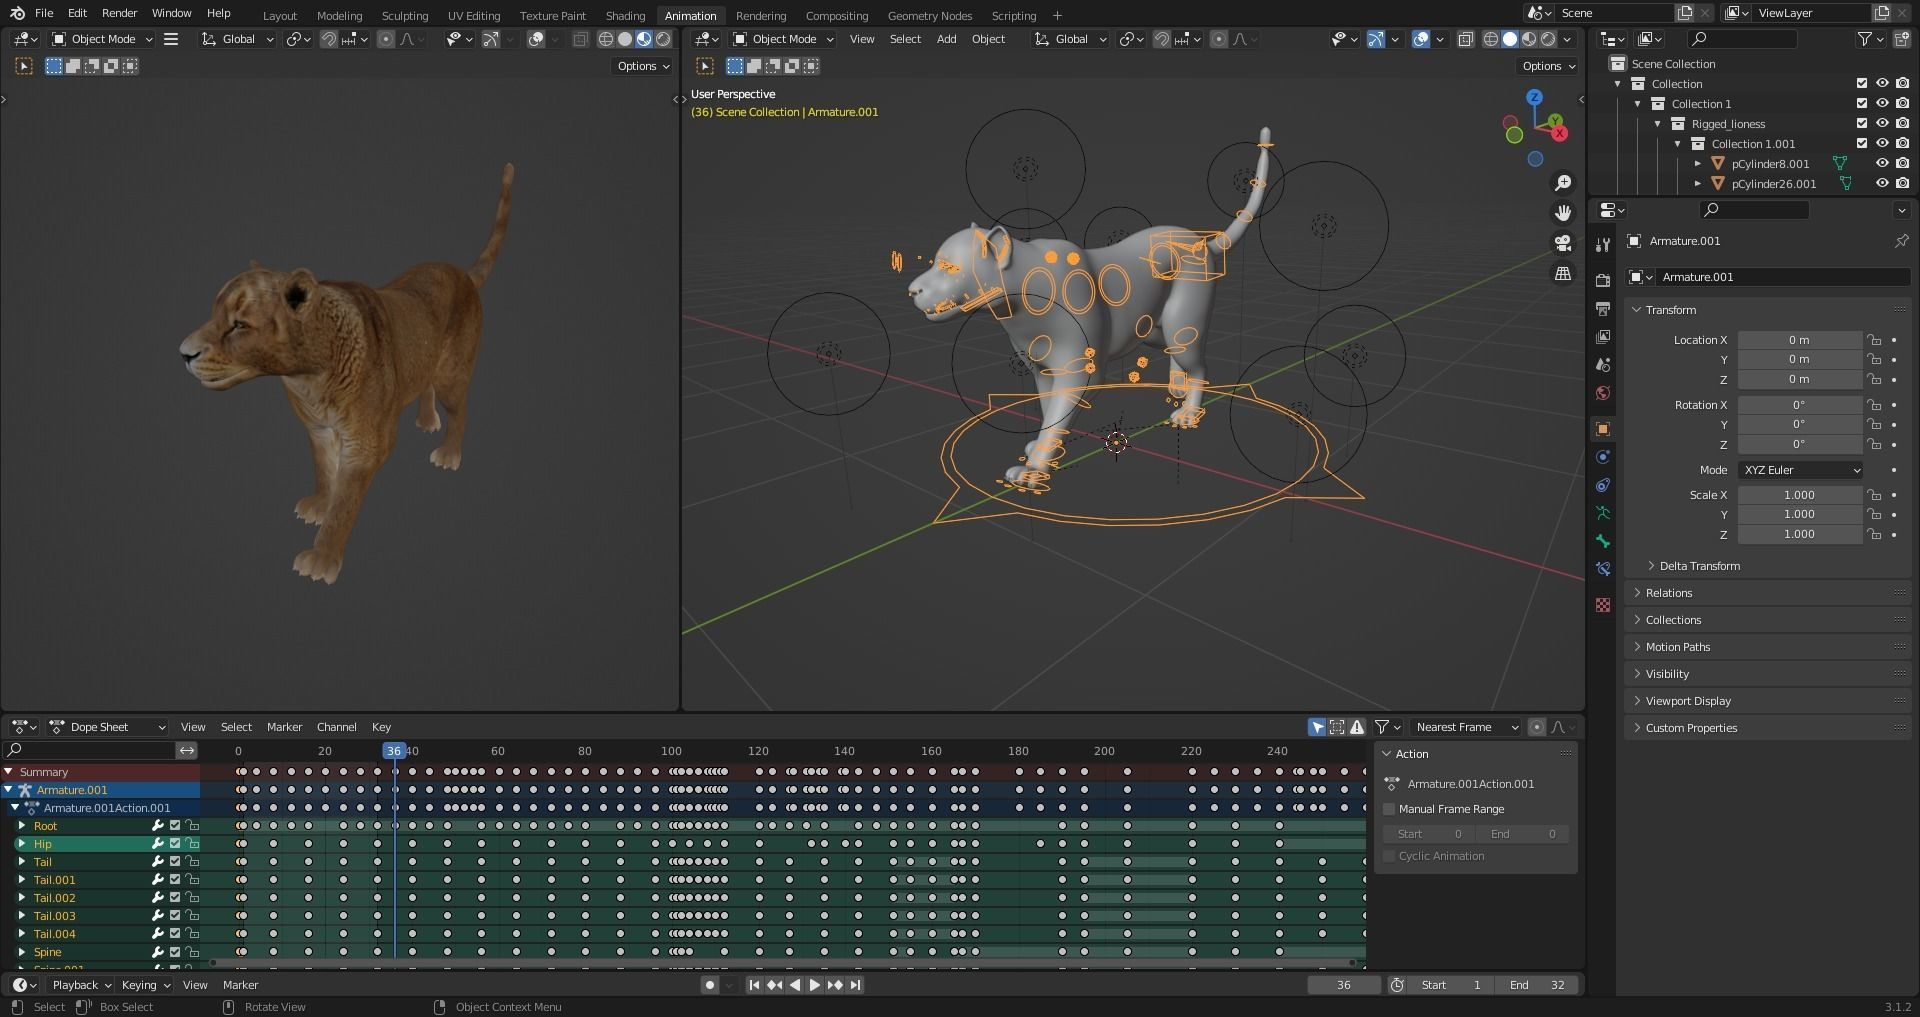Screen dimensions: 1920x1017
Task: Open right viewport Options popover
Action: (x=1548, y=66)
